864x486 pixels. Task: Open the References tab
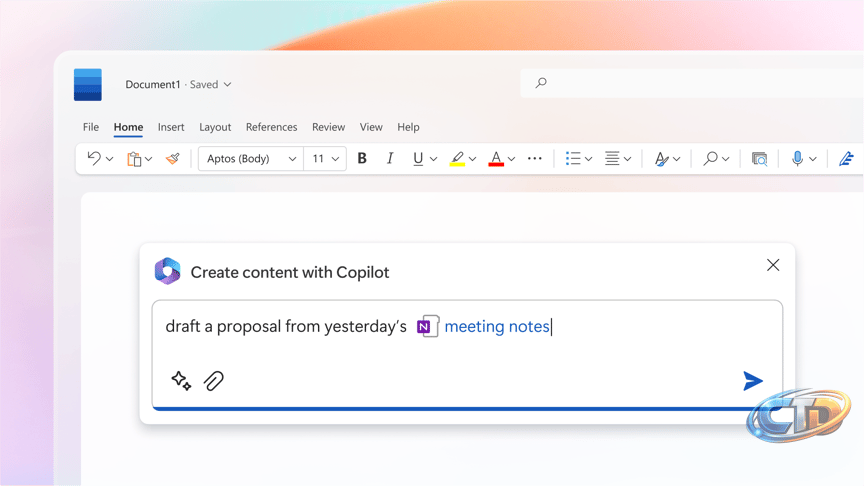tap(272, 127)
